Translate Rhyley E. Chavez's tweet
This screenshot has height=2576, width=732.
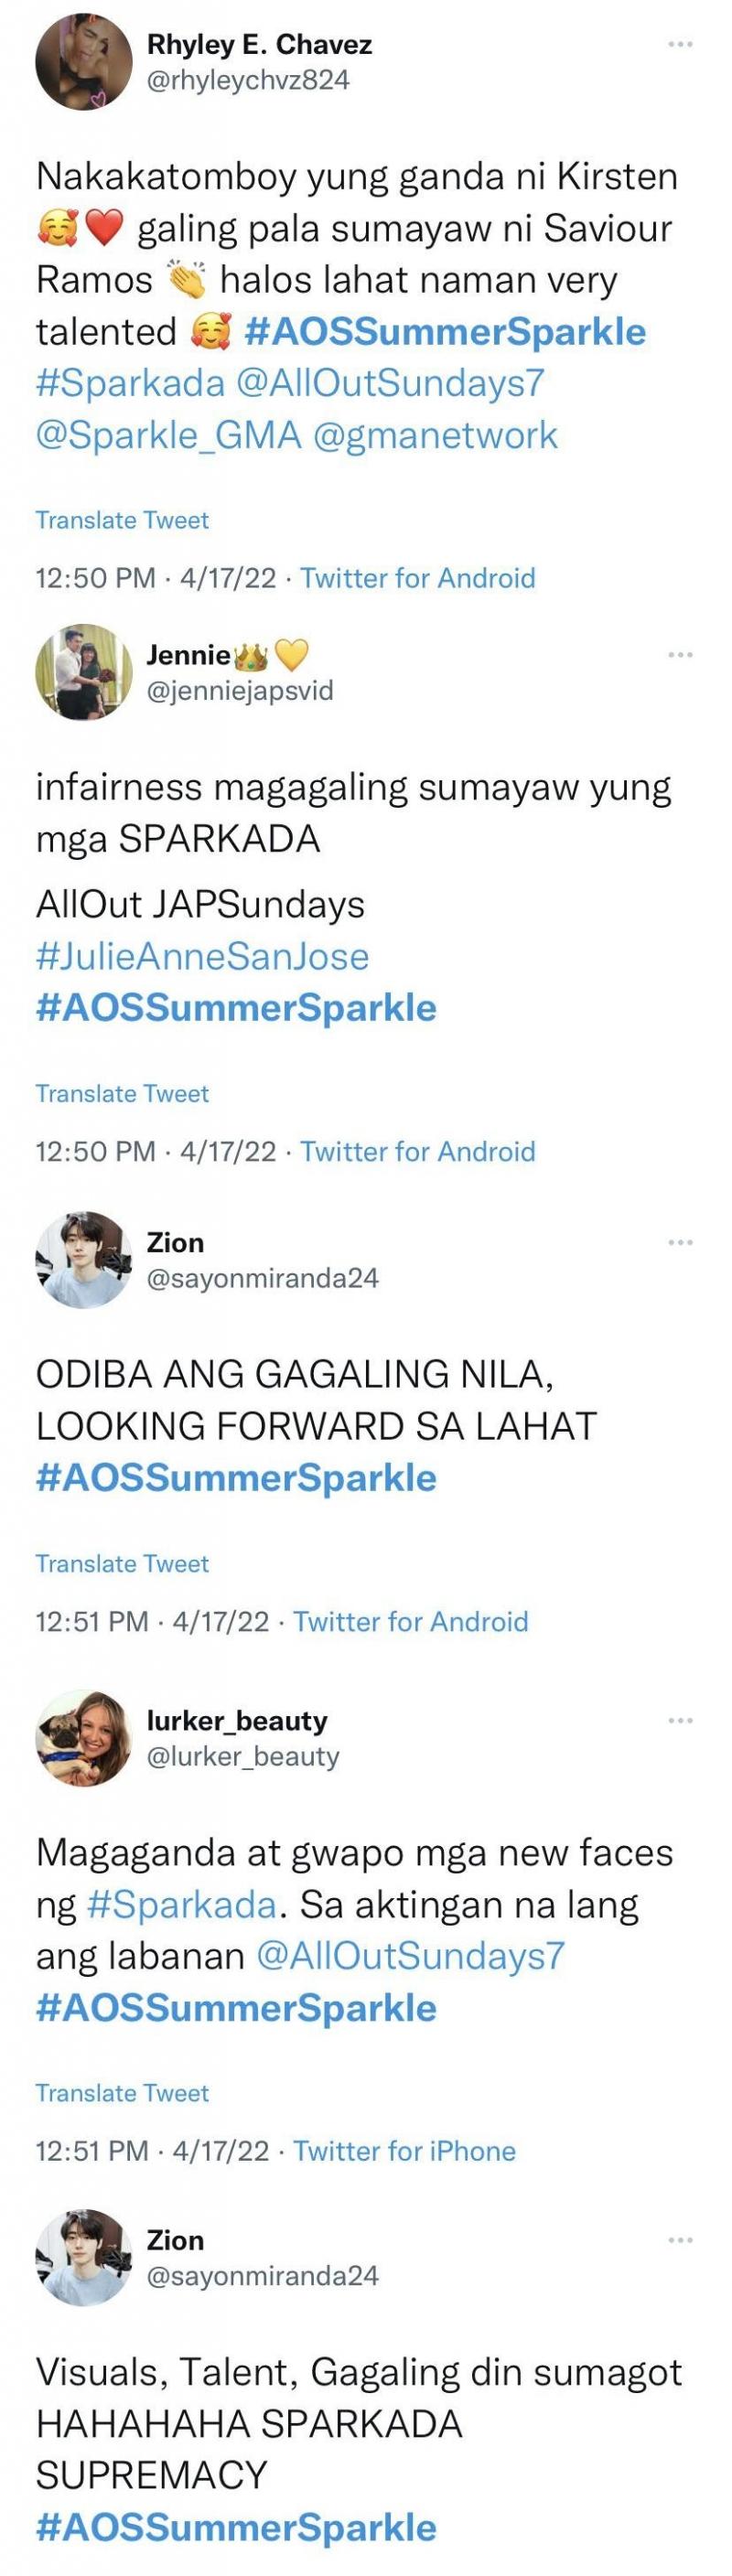[x=122, y=520]
